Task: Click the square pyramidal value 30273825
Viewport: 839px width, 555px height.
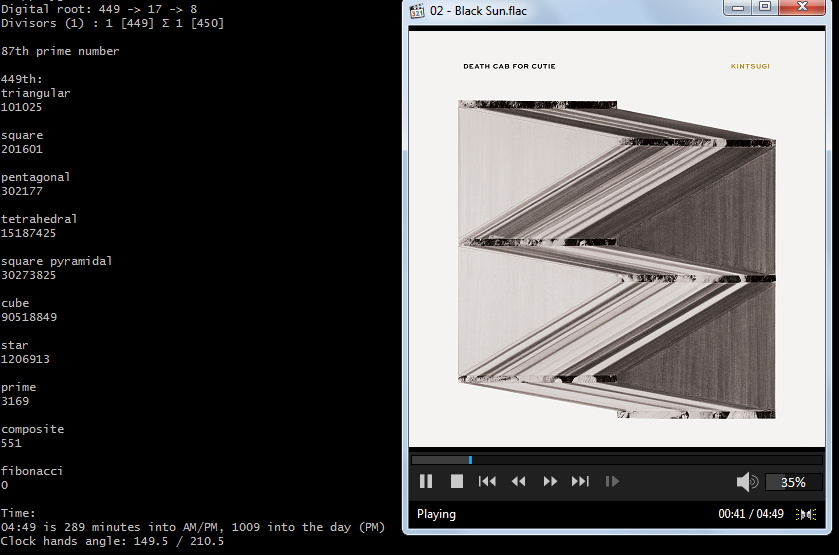Action: tap(28, 275)
